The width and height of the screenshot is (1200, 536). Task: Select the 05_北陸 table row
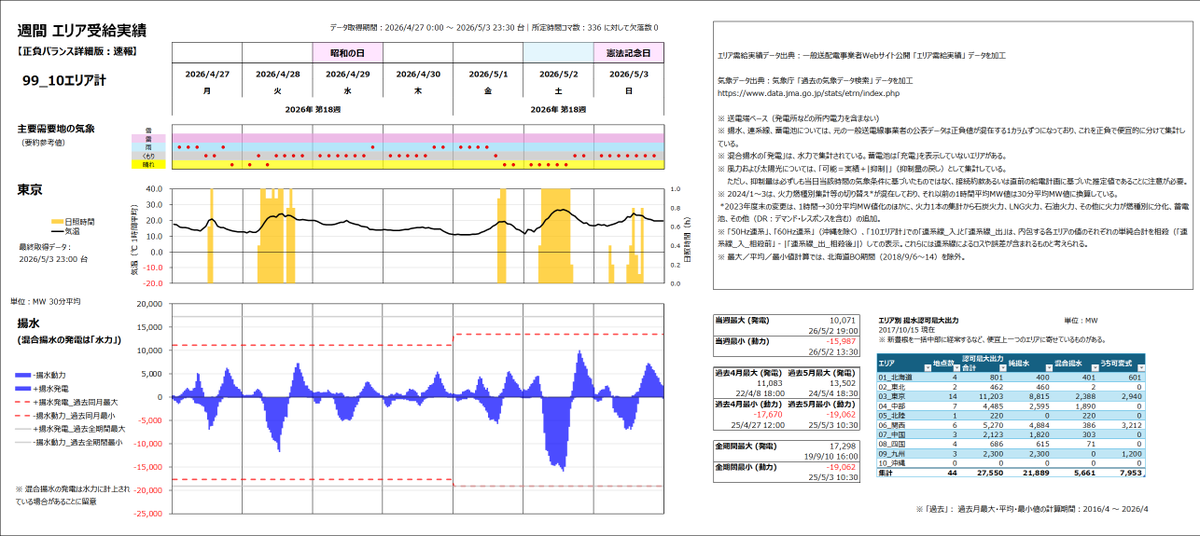coord(1010,415)
